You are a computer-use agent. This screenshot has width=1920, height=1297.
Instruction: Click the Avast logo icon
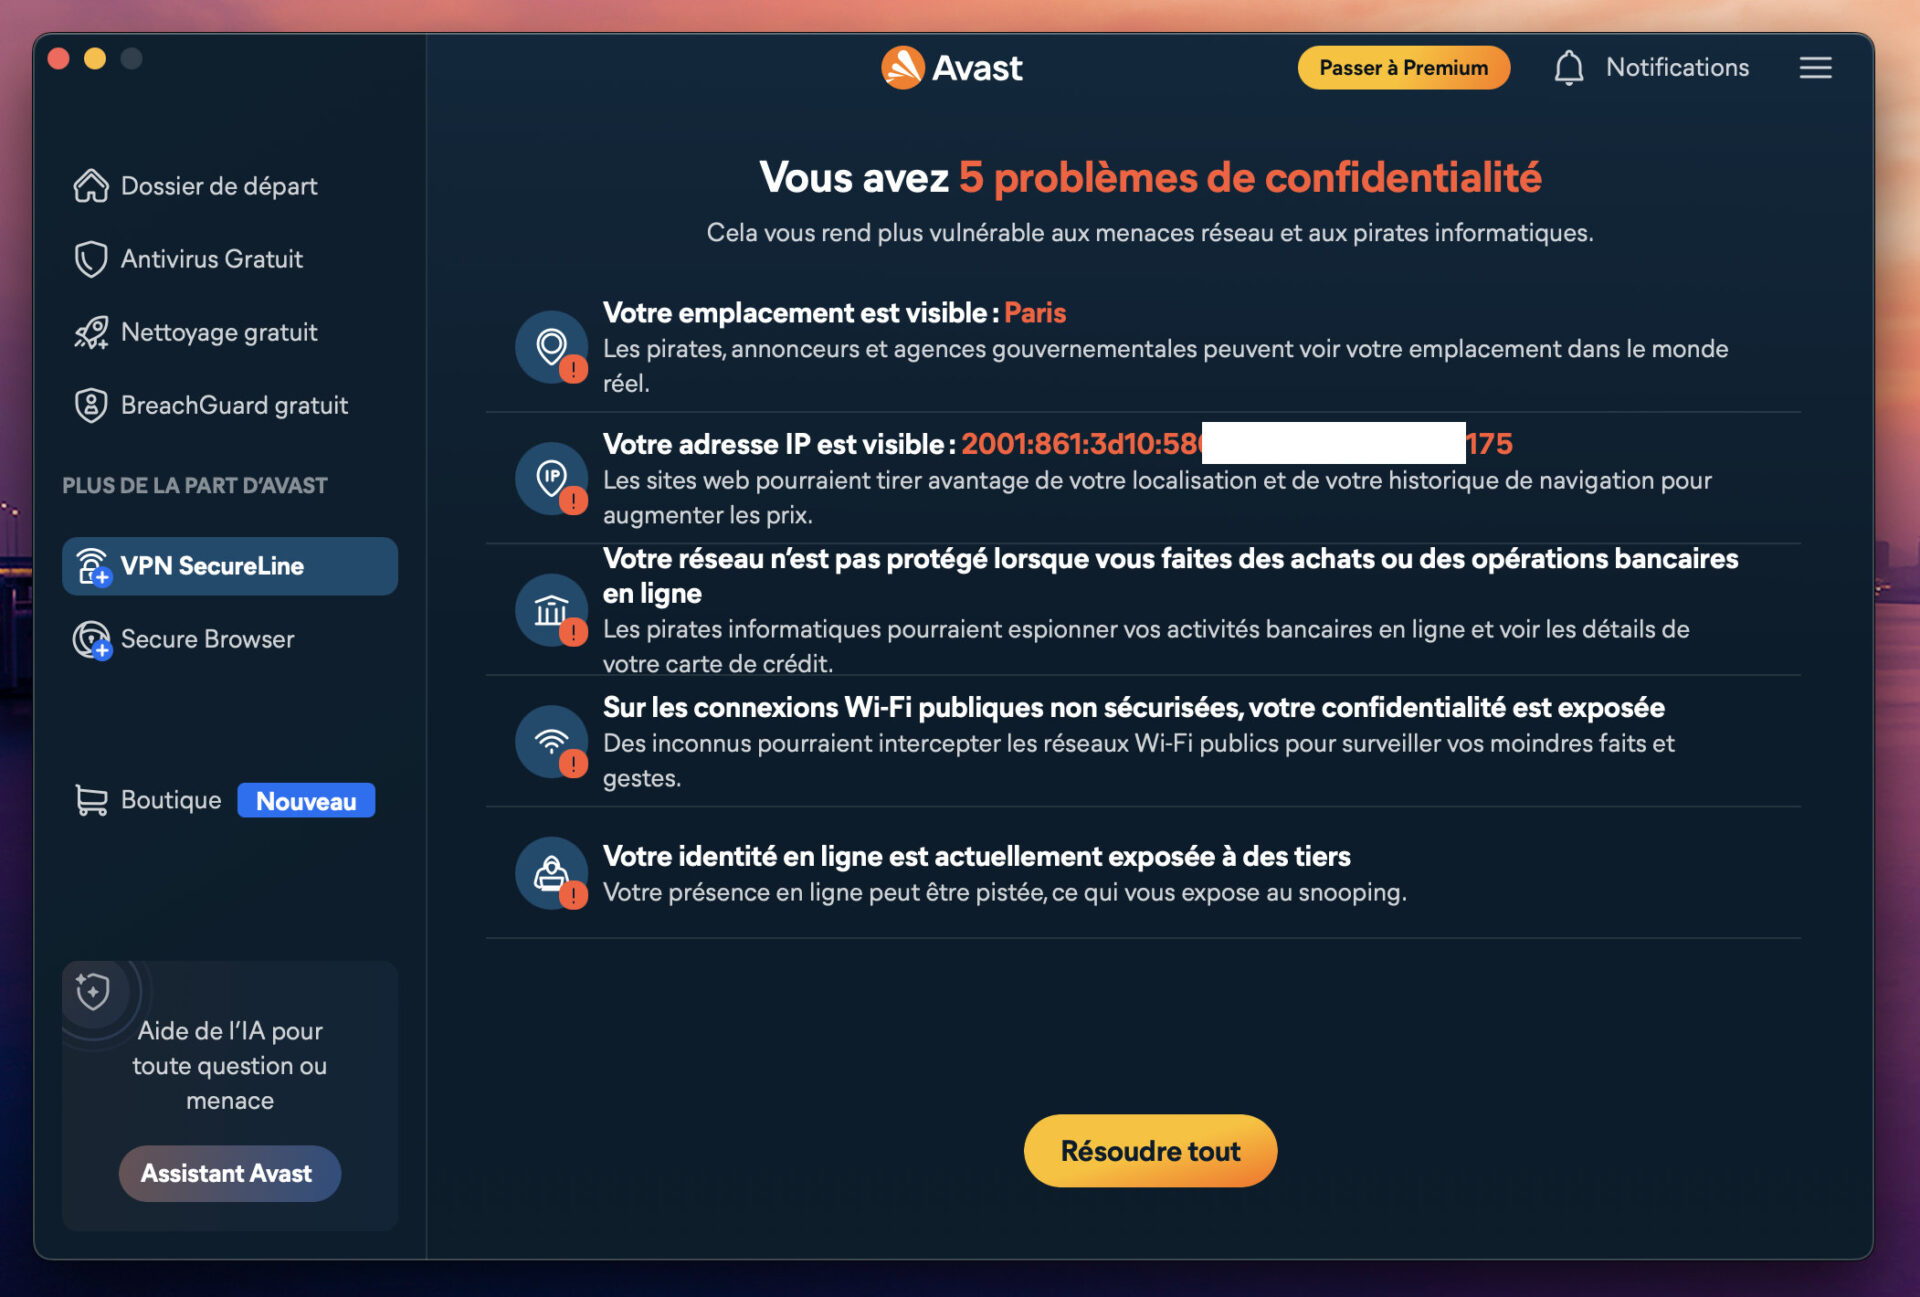tap(902, 68)
